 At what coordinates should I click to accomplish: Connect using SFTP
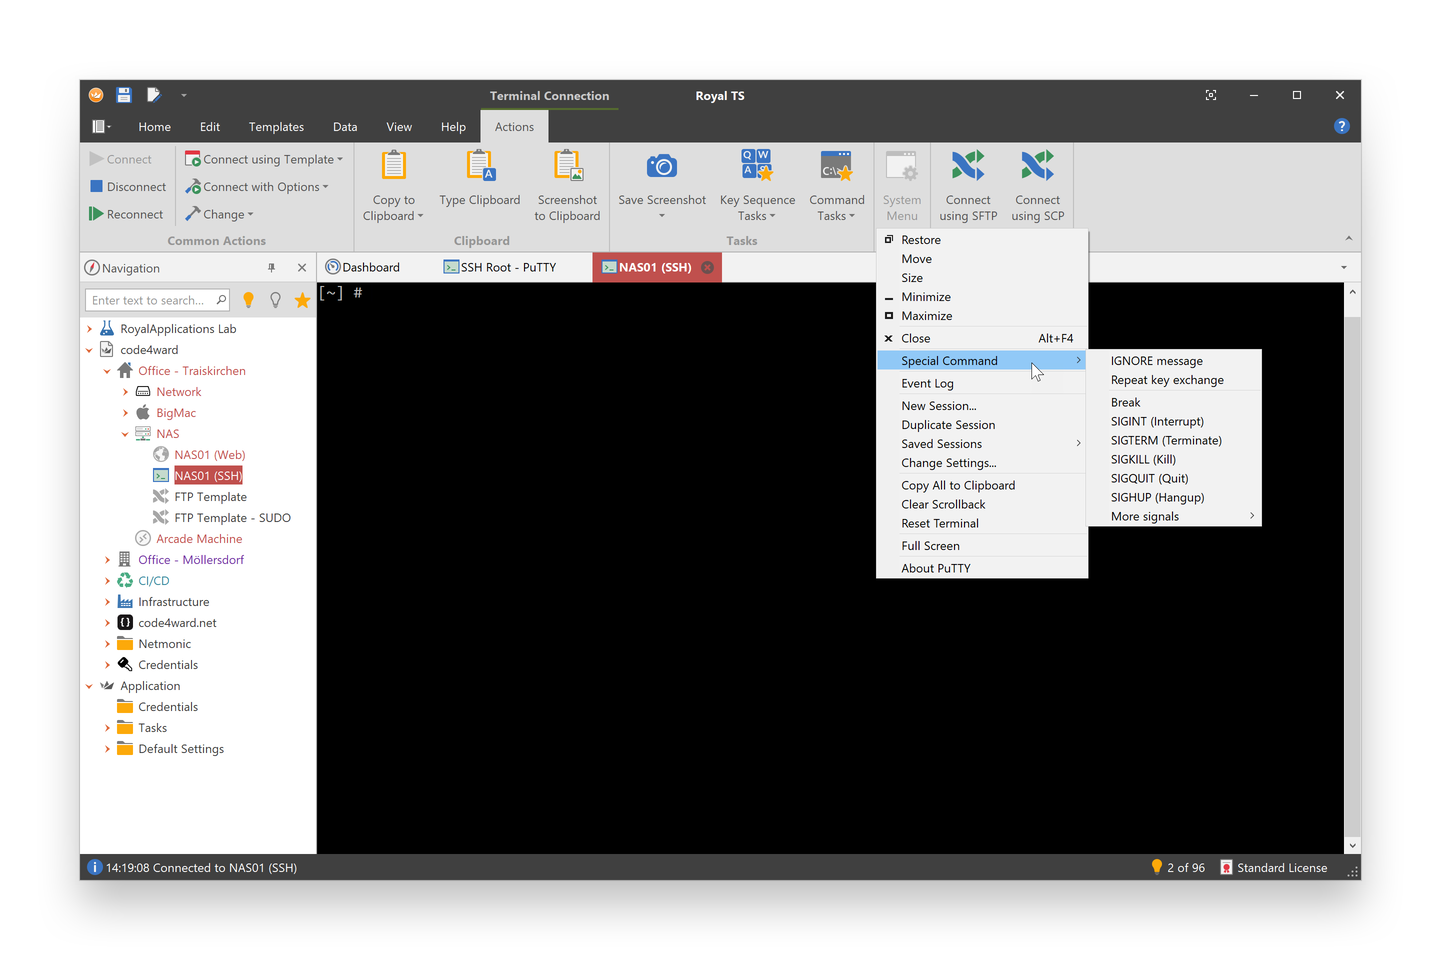(966, 185)
